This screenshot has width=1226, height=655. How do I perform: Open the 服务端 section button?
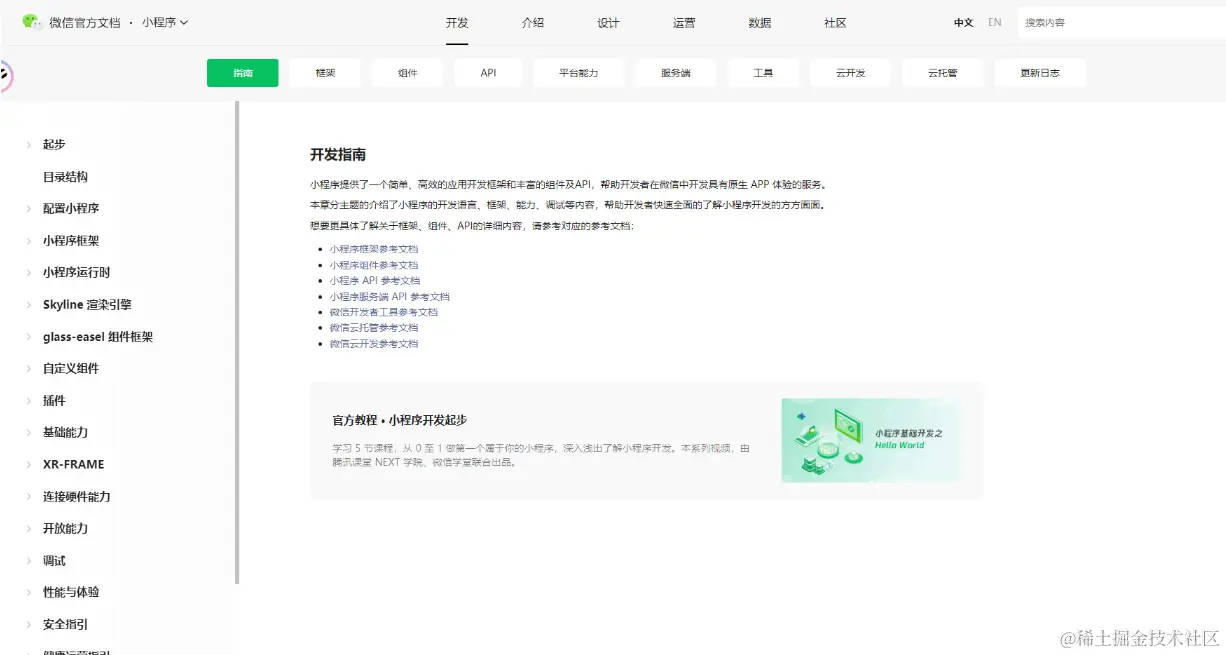point(675,73)
